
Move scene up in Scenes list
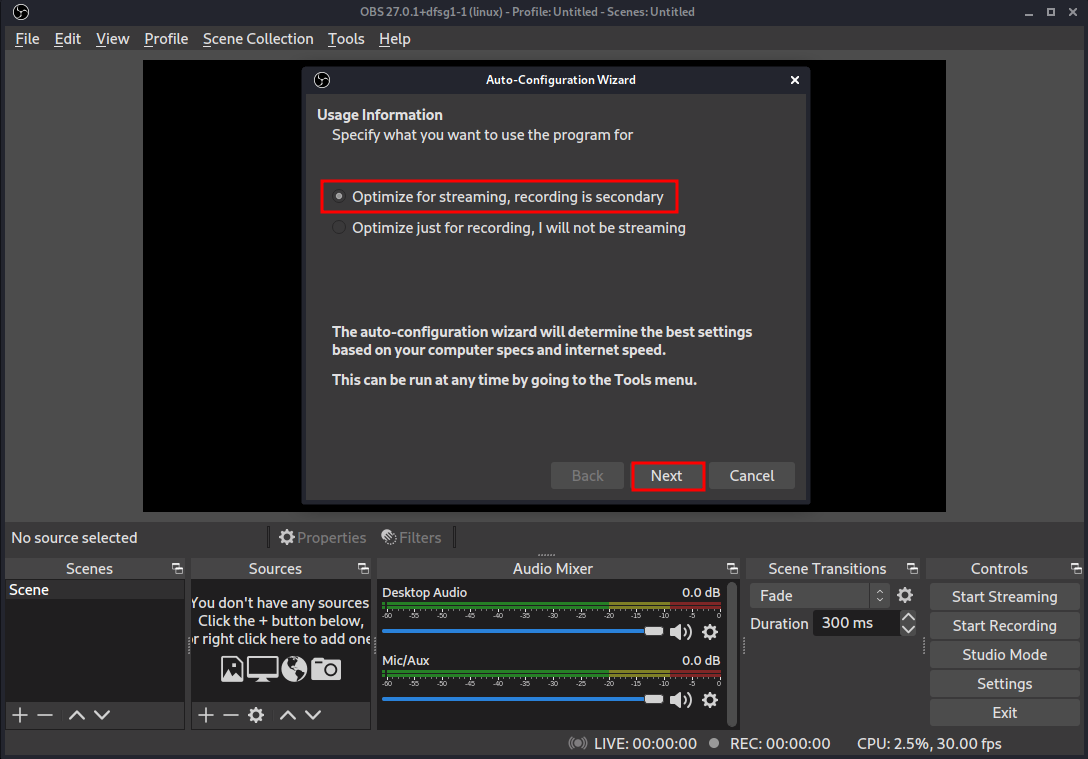tap(77, 715)
